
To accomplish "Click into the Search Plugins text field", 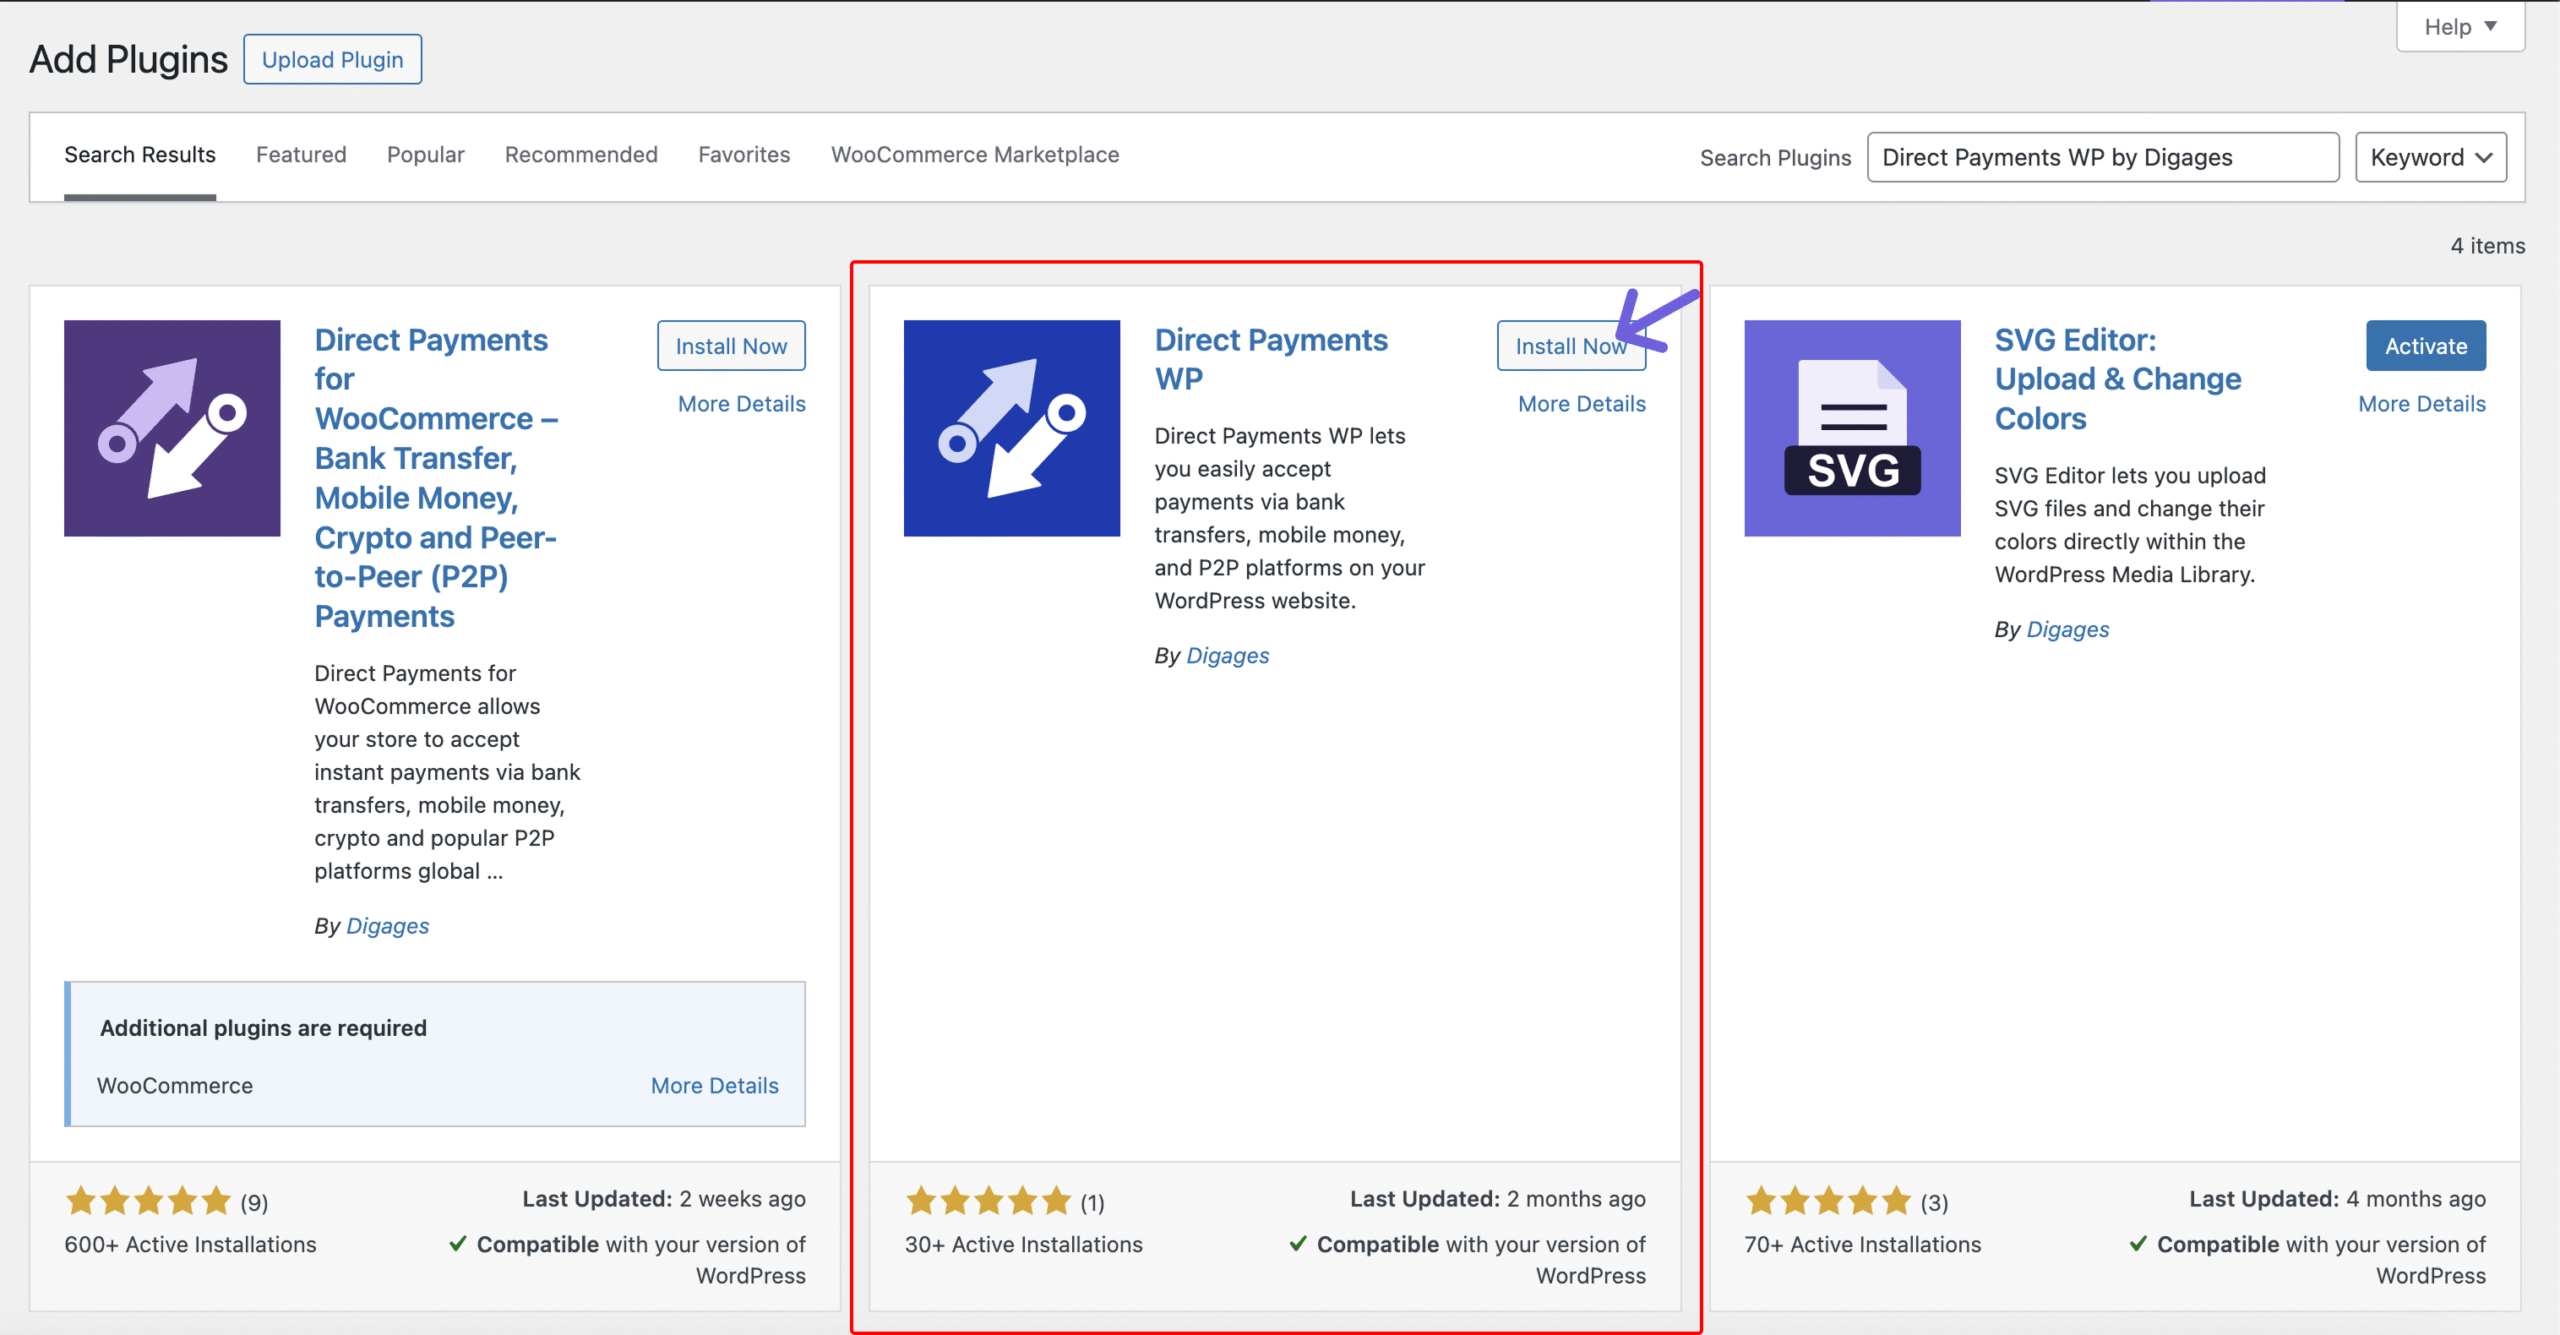I will pos(2102,157).
